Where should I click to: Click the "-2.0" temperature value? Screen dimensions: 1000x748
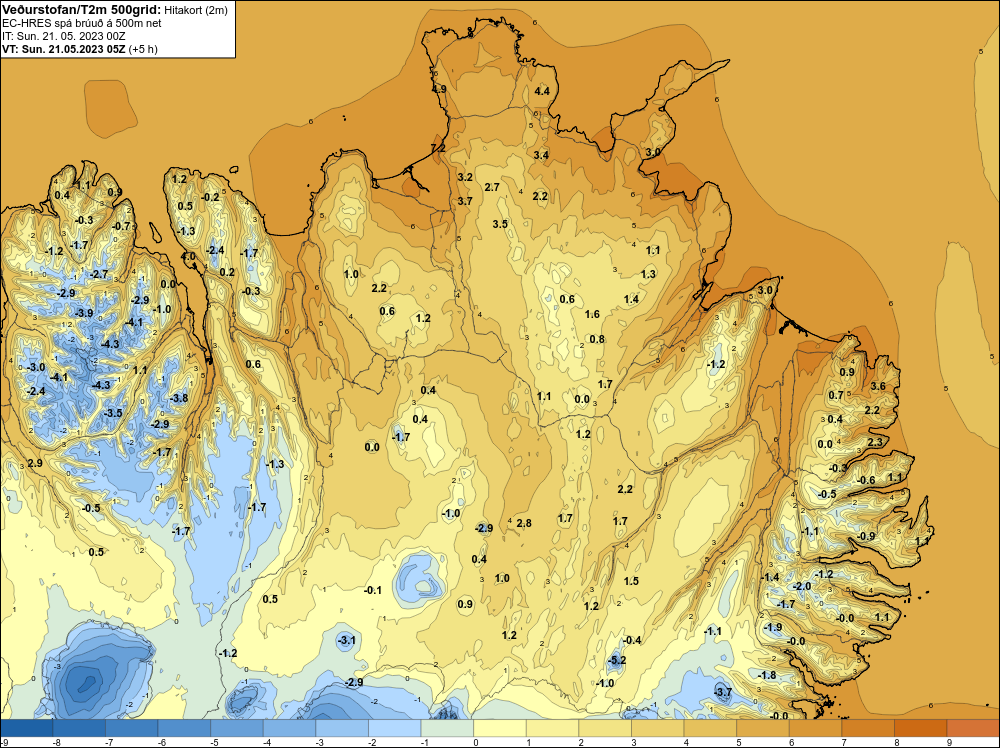tap(801, 586)
